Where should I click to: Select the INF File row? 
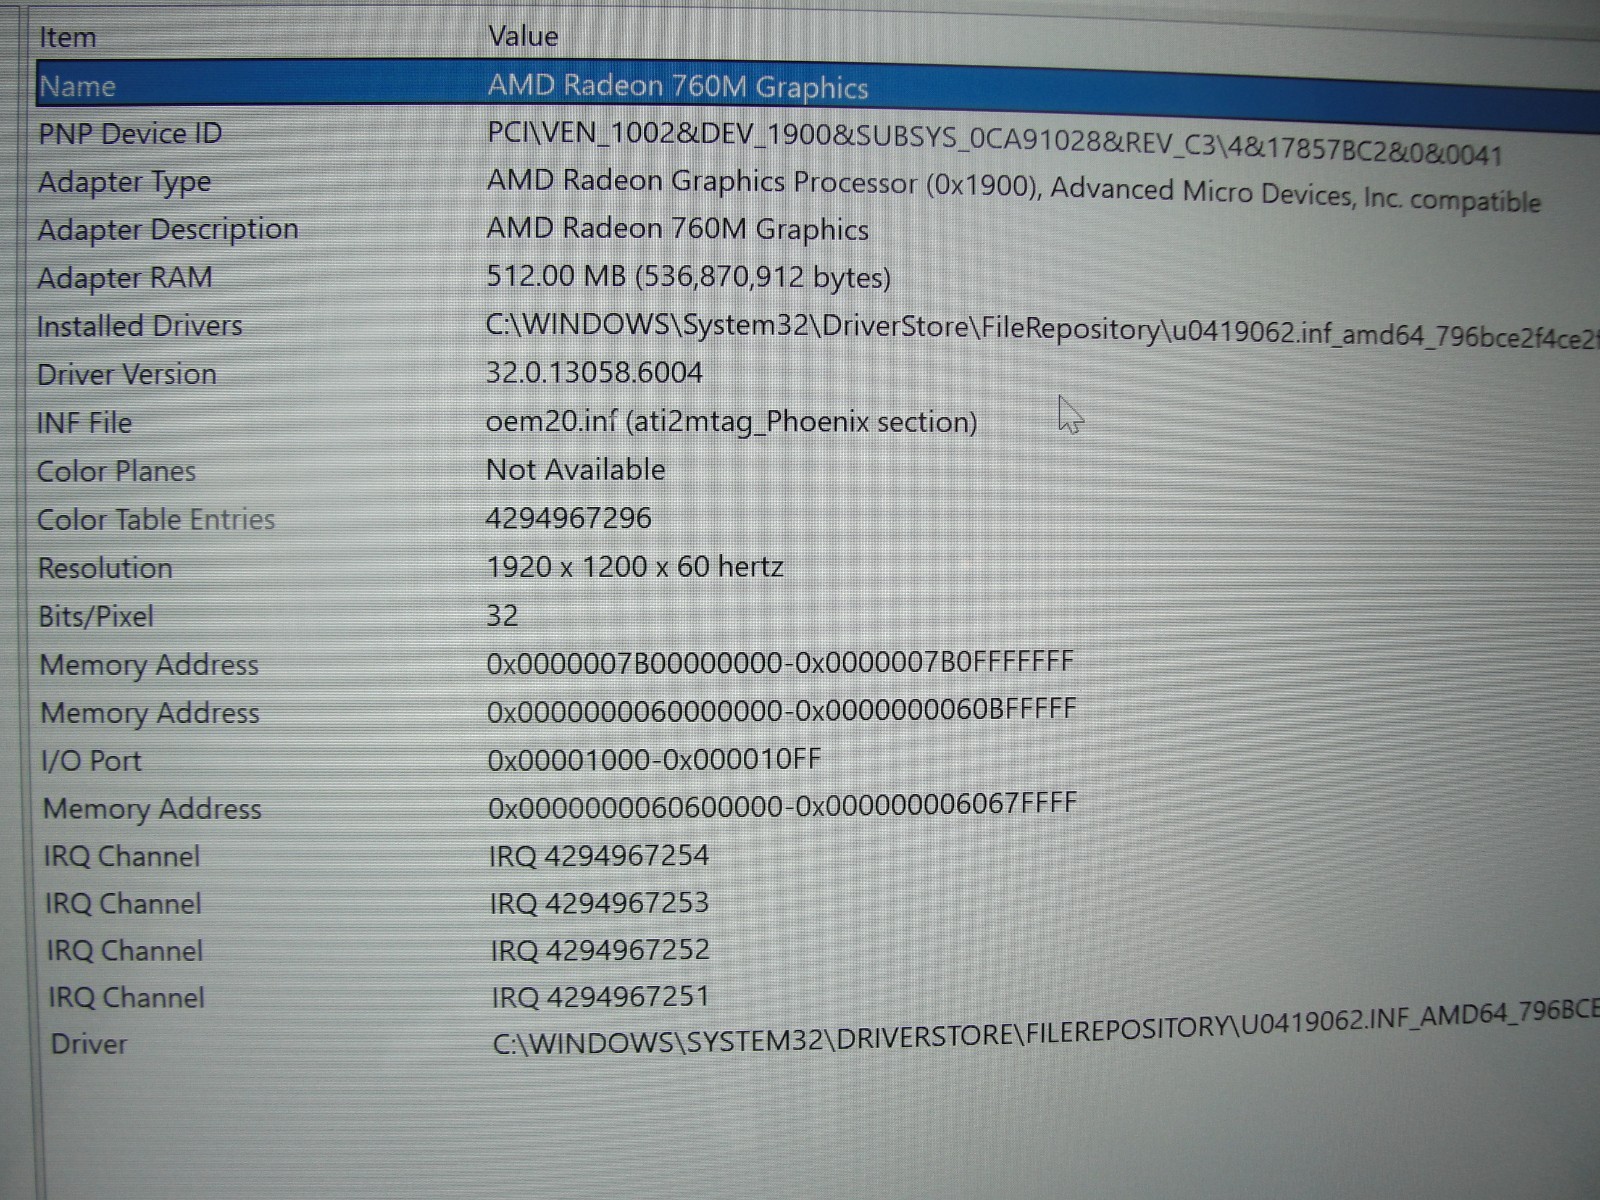pyautogui.click(x=84, y=423)
